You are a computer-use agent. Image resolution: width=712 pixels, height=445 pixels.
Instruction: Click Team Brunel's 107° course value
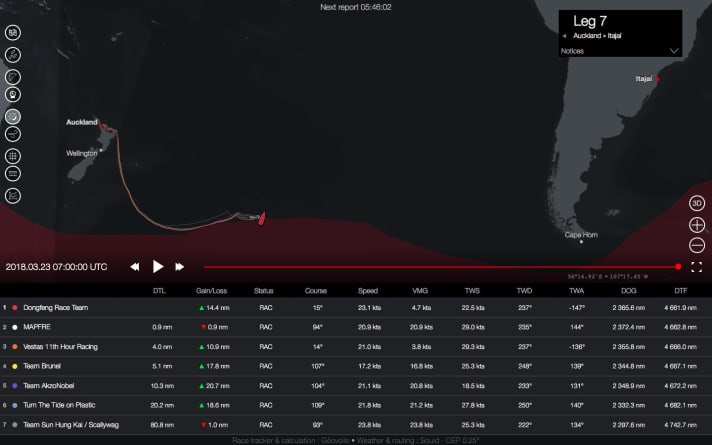318,366
